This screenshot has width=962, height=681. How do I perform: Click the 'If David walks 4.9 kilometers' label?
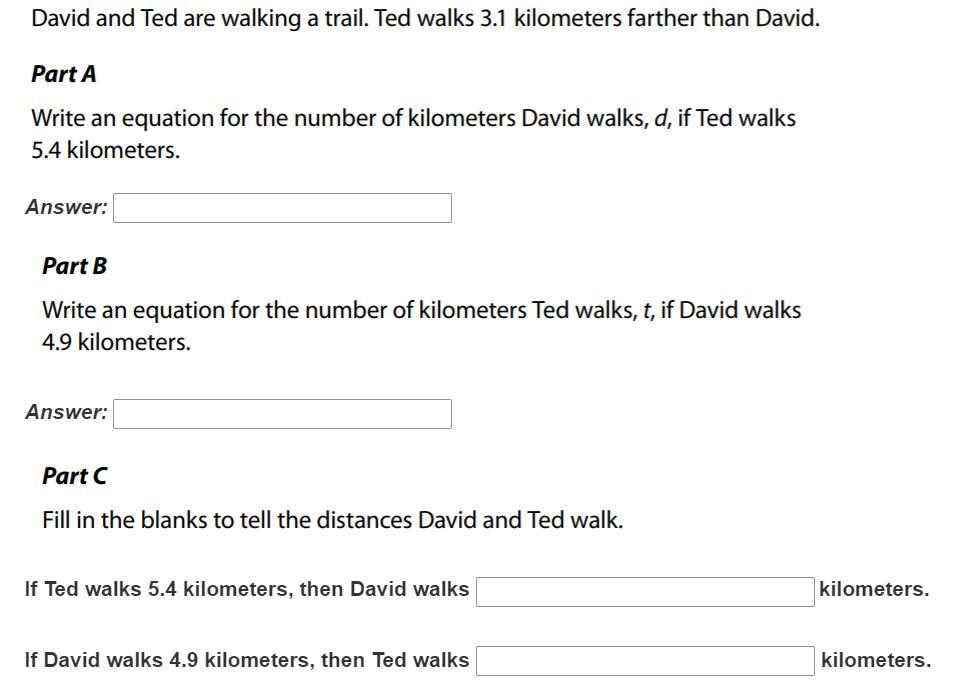pyautogui.click(x=247, y=660)
